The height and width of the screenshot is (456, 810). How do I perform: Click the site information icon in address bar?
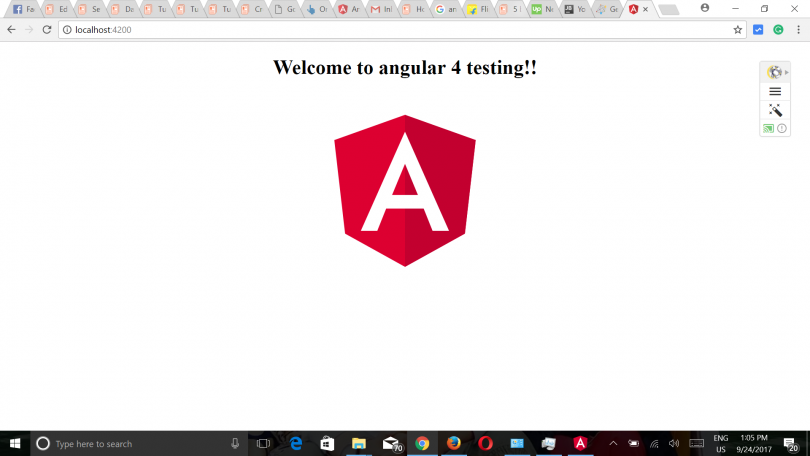tap(67, 30)
